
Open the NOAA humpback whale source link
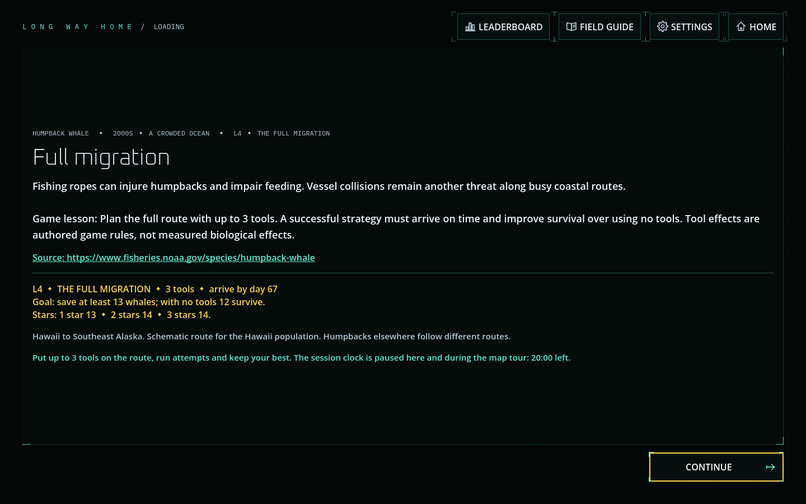[x=174, y=258]
